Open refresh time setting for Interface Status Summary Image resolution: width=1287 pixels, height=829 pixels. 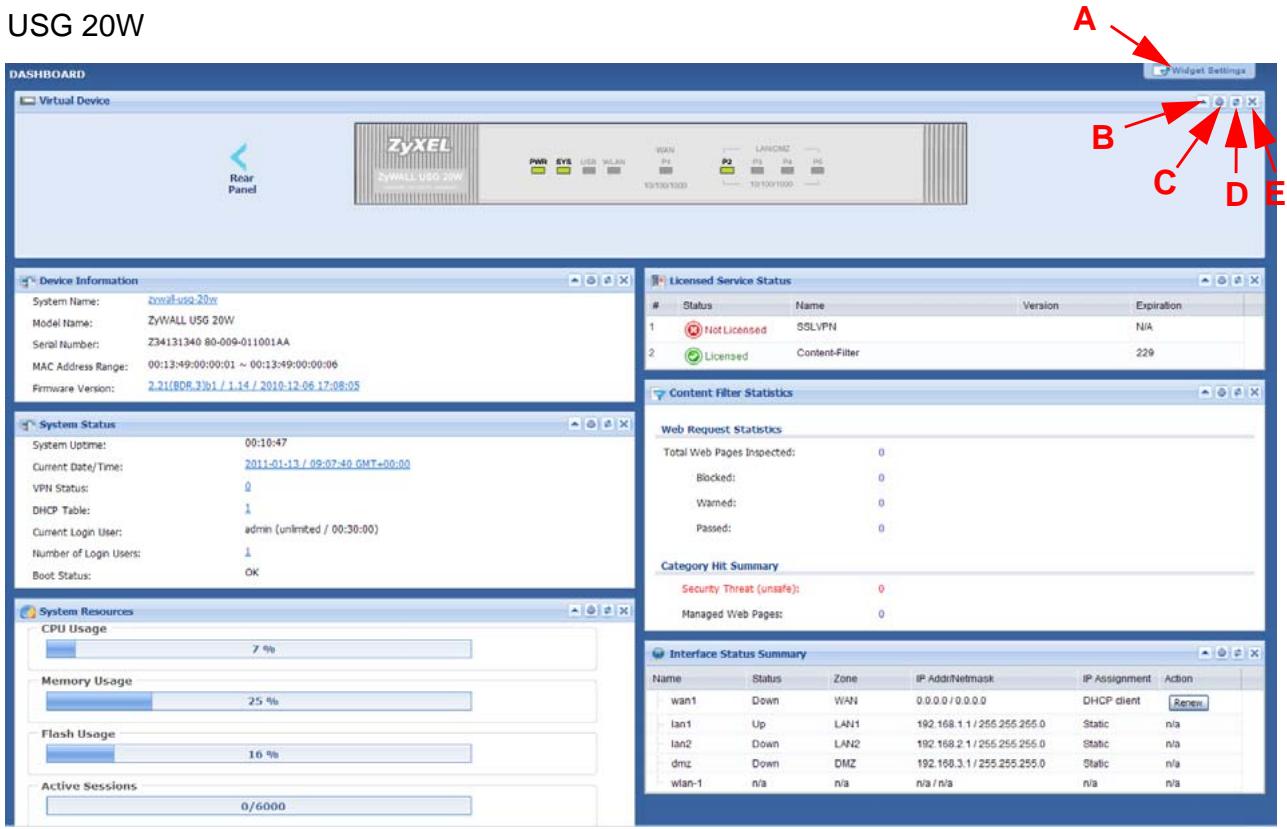(x=1221, y=653)
